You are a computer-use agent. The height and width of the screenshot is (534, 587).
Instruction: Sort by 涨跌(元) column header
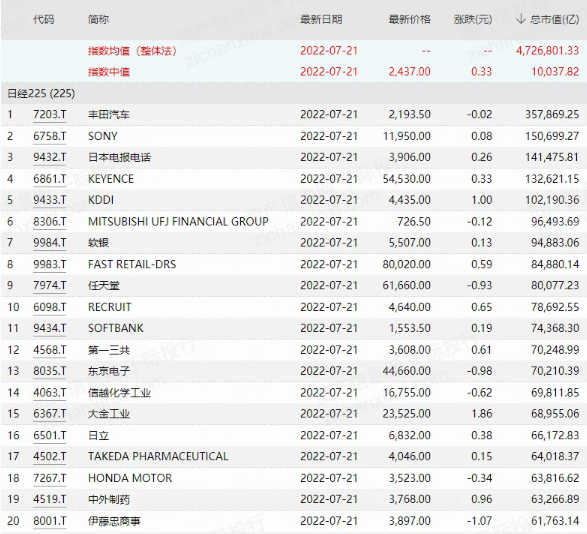pos(473,19)
